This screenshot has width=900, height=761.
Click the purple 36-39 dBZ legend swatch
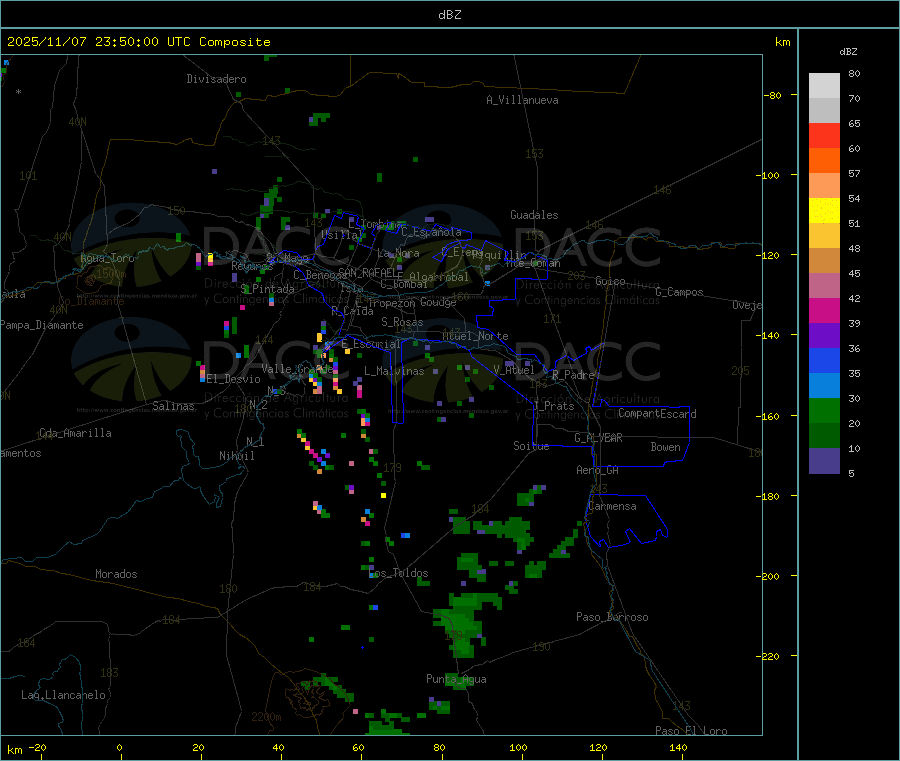click(x=824, y=336)
